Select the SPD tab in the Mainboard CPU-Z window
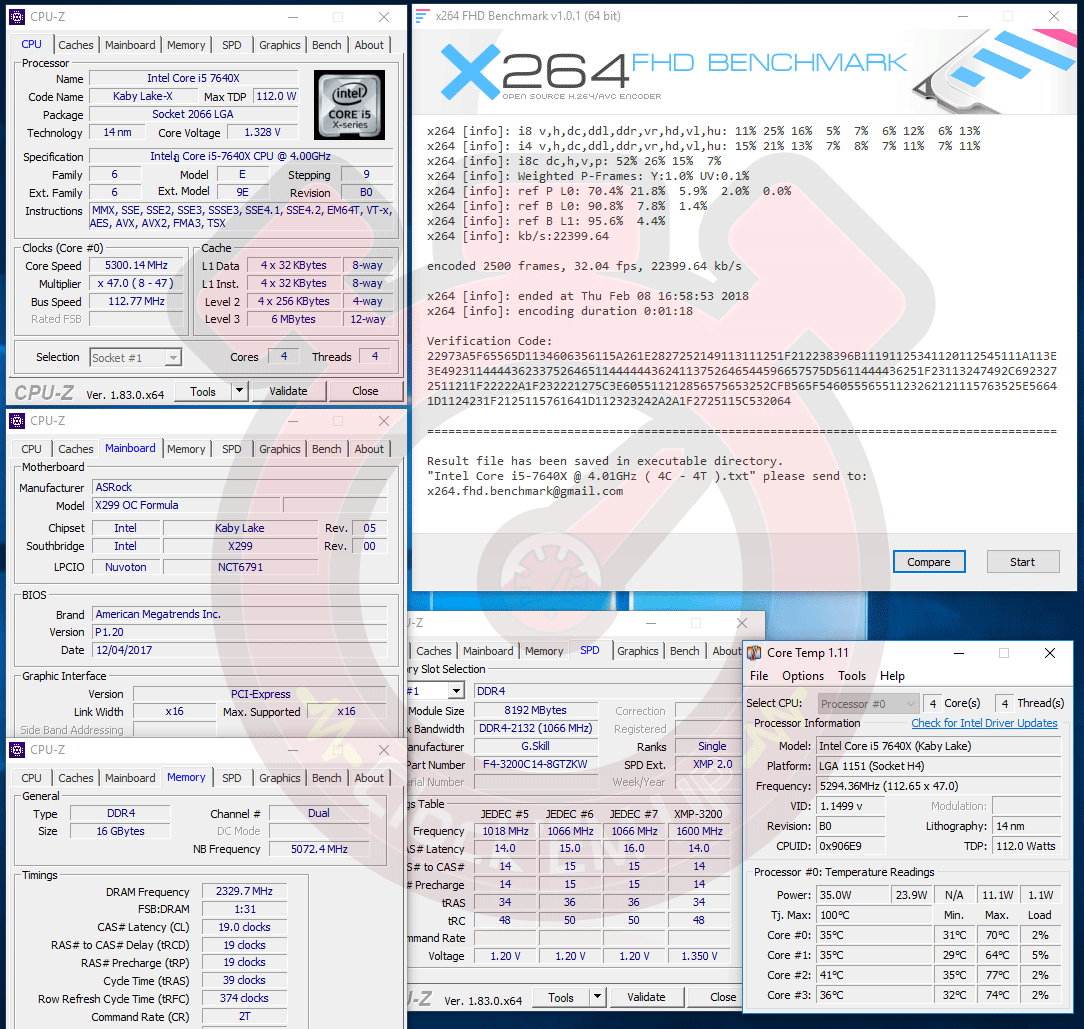Viewport: 1084px width, 1029px height. (232, 449)
